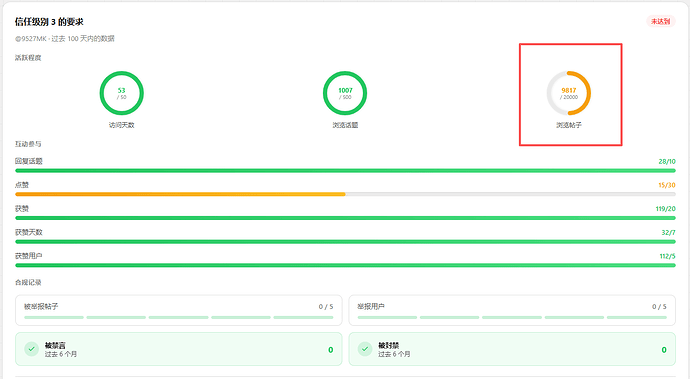Click the 回复话题 row label

click(29, 161)
